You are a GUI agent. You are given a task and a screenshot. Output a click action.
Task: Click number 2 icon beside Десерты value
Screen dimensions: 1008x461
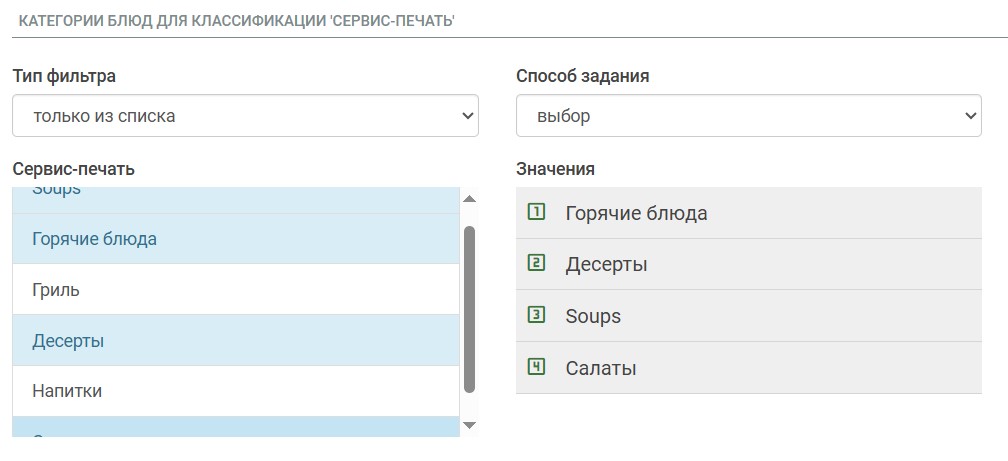click(536, 264)
